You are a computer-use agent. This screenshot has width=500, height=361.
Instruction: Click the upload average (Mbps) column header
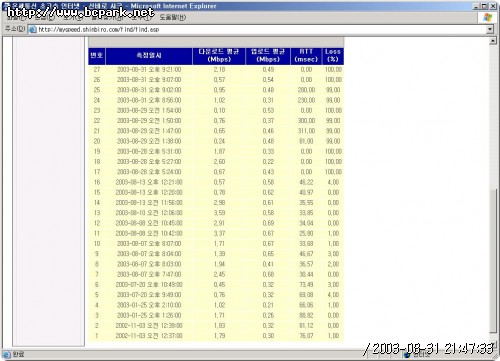pos(268,56)
